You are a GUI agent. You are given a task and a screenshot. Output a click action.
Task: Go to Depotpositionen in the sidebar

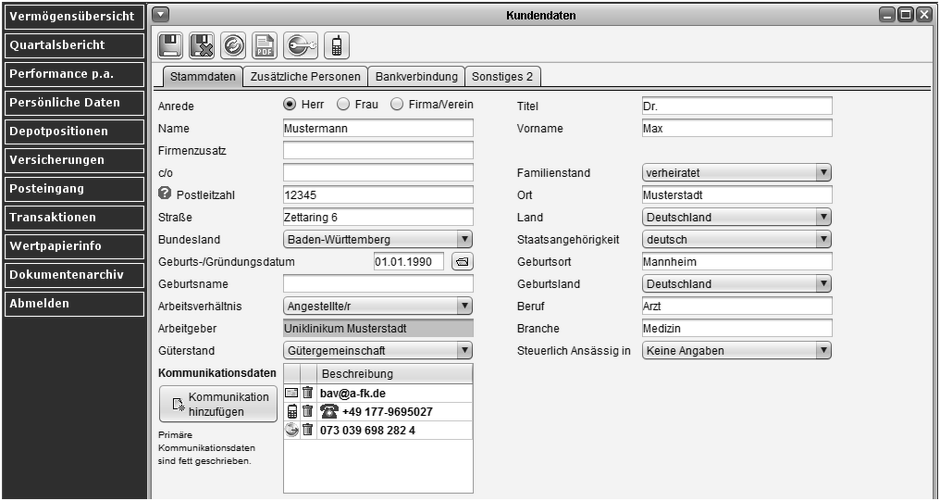[72, 131]
